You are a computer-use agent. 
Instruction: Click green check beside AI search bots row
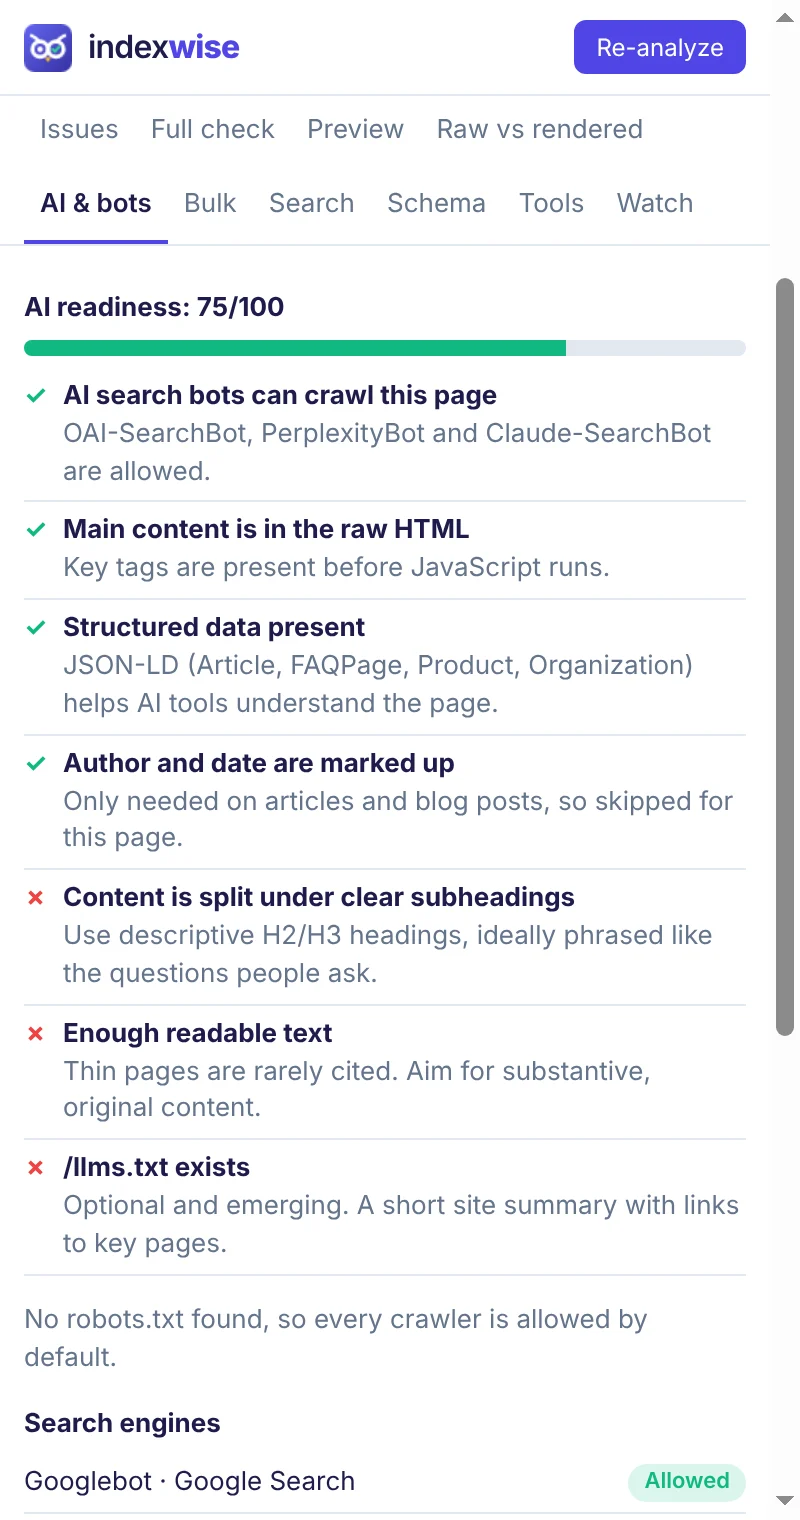click(36, 396)
